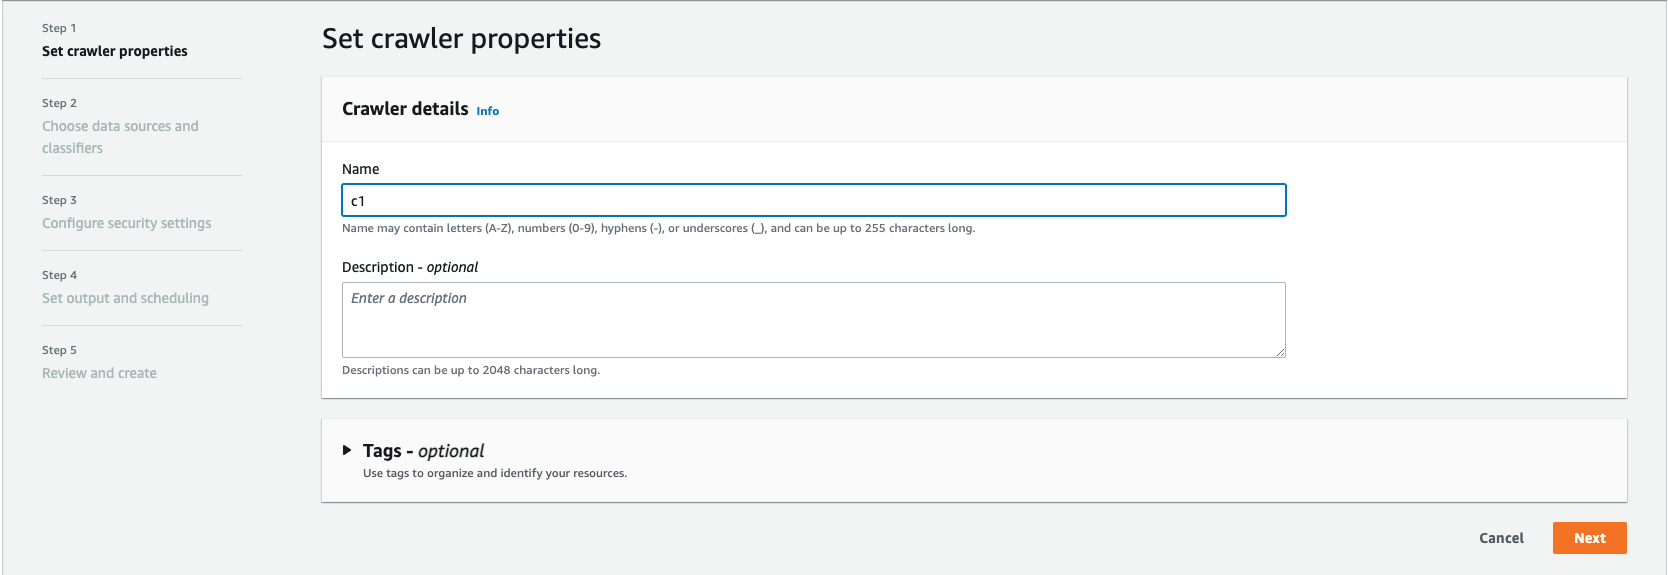Click the Name field label
Viewport: 1668px width, 575px height.
coord(360,169)
